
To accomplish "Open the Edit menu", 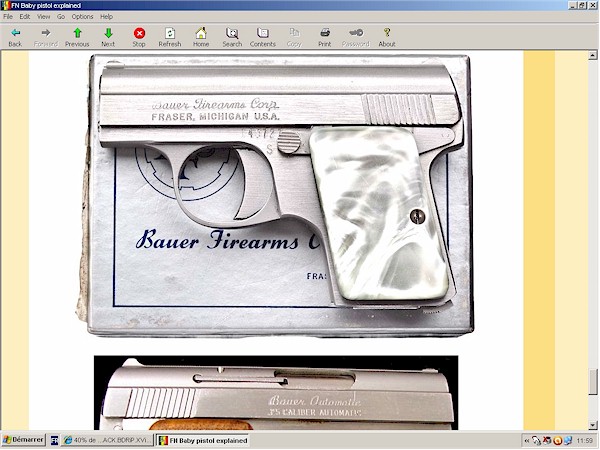I will tap(24, 16).
